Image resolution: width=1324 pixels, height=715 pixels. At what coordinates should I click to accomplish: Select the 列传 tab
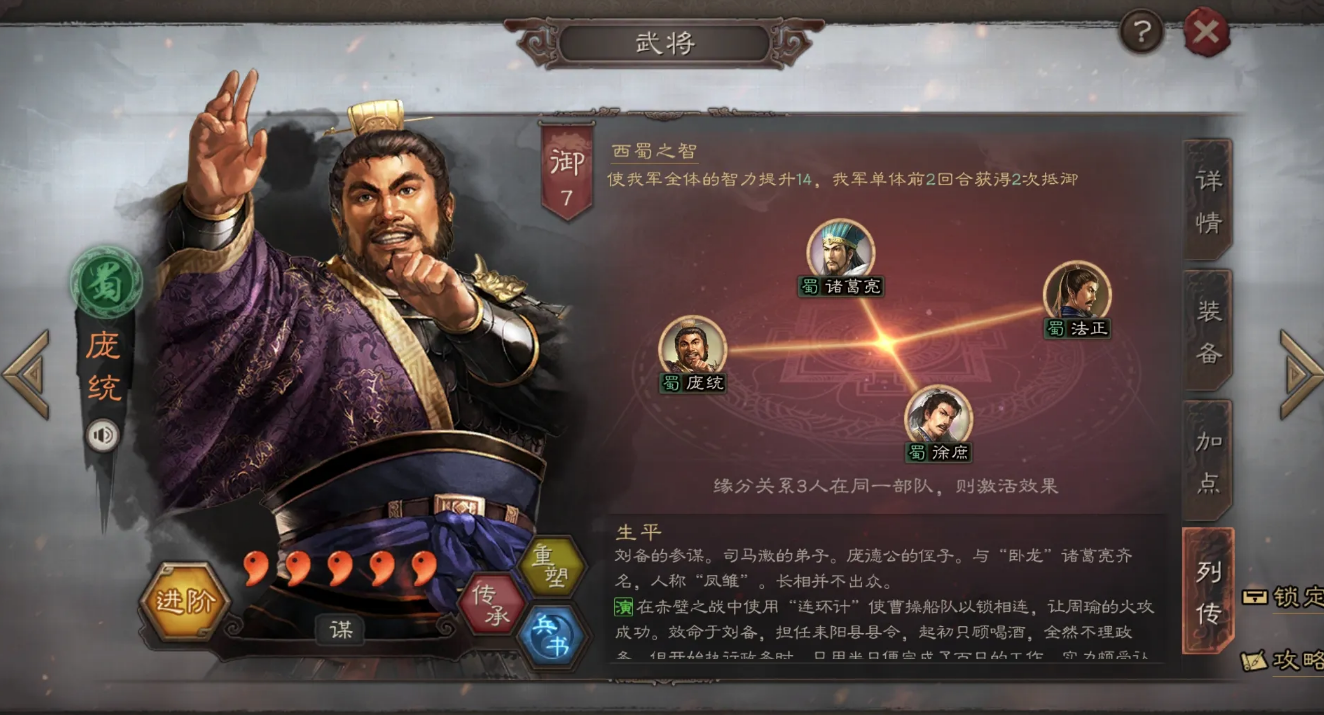pos(1208,591)
